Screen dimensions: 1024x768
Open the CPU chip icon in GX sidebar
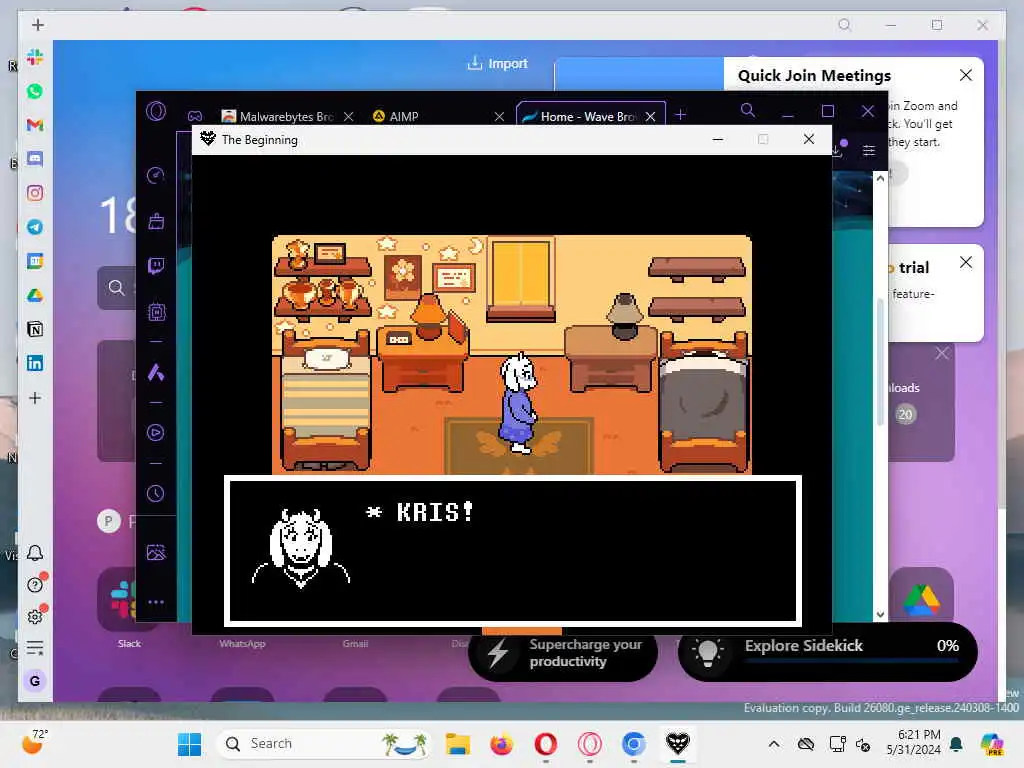(x=156, y=312)
